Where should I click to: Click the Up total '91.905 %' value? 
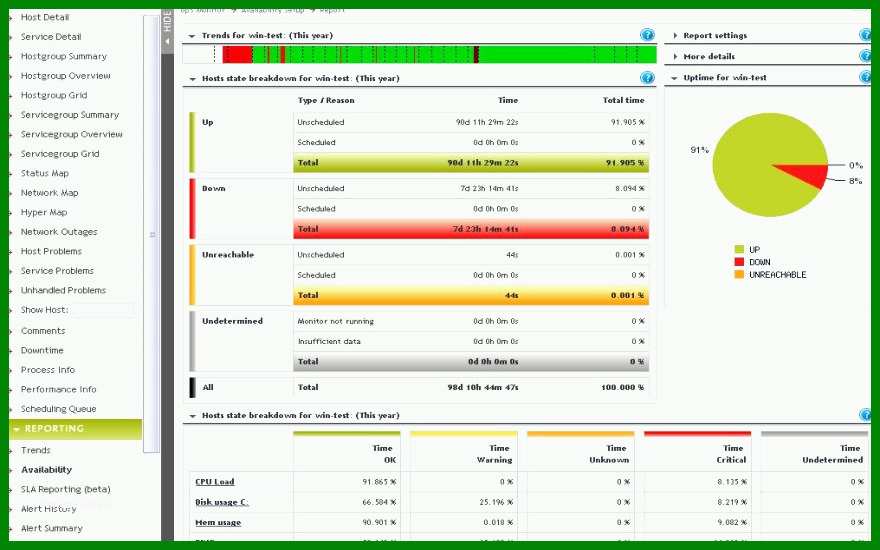tap(625, 163)
